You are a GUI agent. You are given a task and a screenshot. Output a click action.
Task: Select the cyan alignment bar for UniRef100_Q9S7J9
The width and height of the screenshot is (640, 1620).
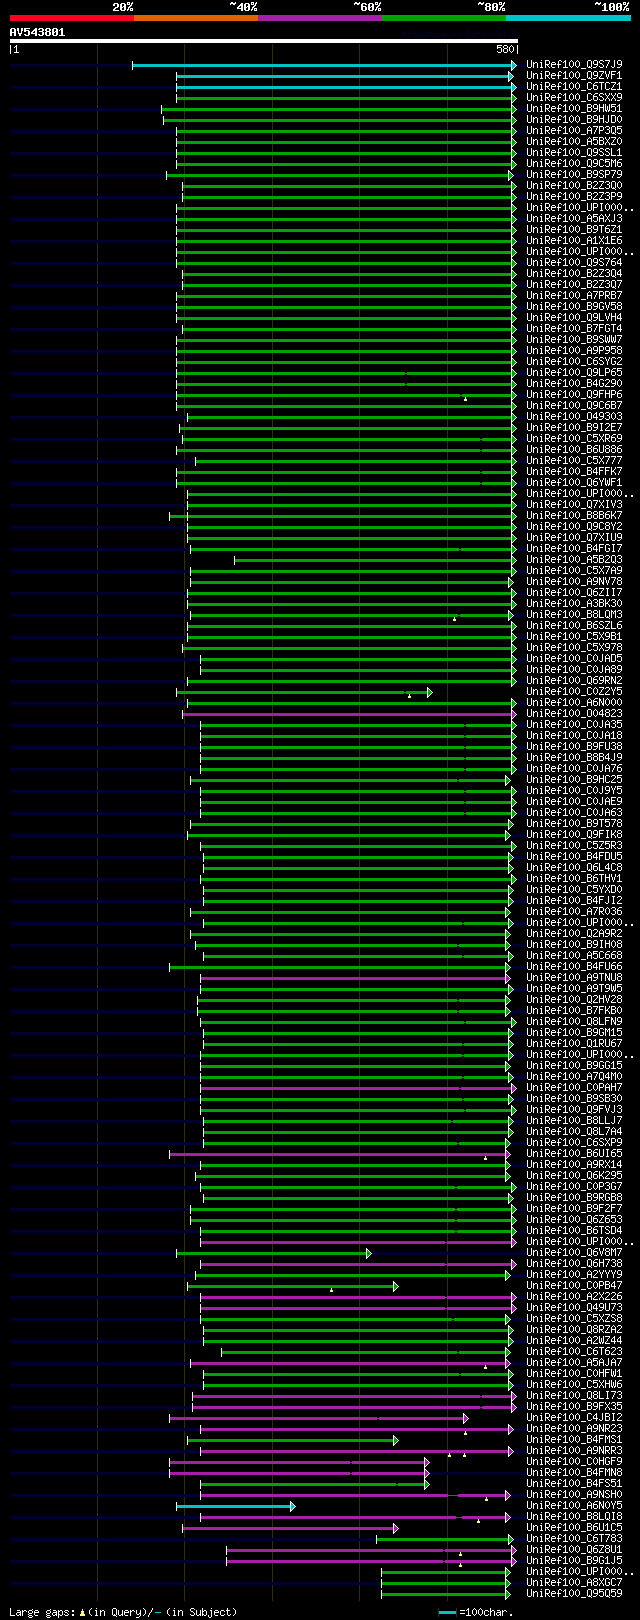[324, 65]
